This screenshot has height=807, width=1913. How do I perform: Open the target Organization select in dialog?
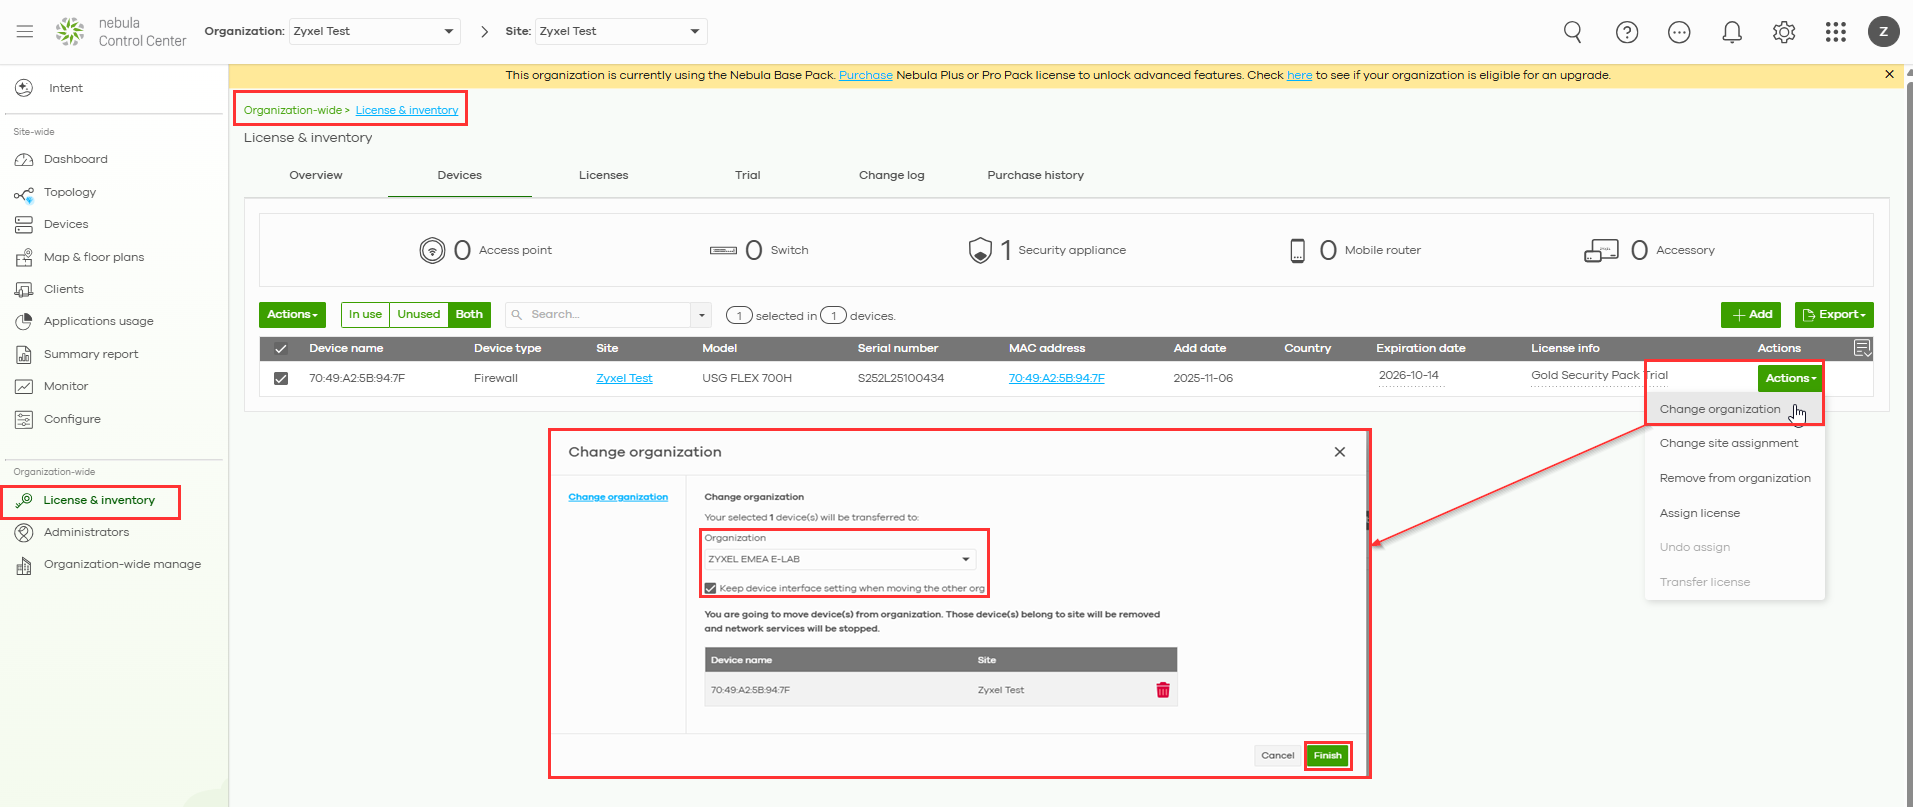pos(839,559)
